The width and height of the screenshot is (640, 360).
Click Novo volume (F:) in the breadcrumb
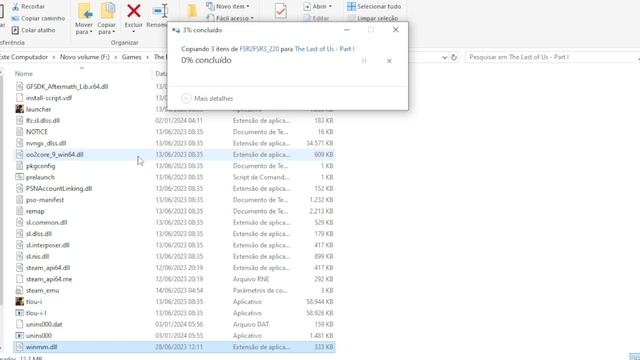pyautogui.click(x=85, y=57)
